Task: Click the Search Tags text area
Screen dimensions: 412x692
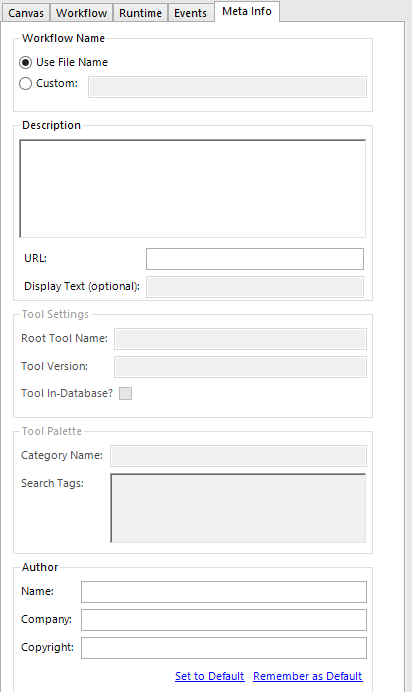Action: (238, 508)
